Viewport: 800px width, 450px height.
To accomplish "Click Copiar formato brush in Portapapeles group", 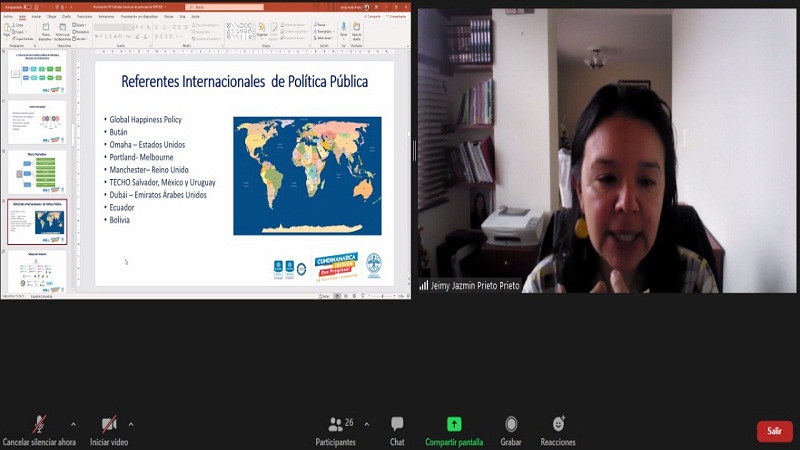I will click(x=22, y=39).
